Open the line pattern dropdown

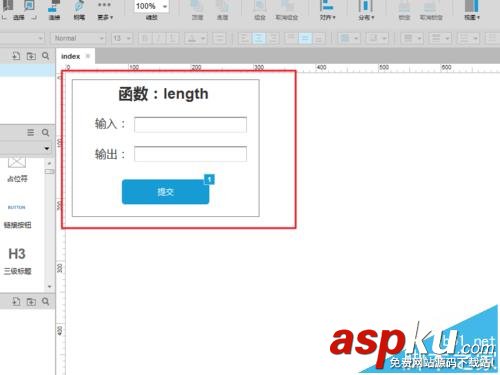(x=440, y=38)
